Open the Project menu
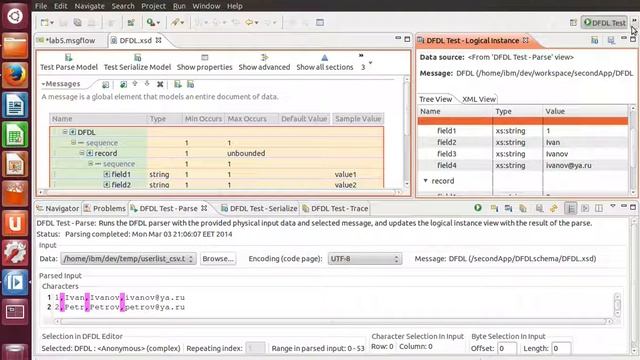 pyautogui.click(x=153, y=6)
